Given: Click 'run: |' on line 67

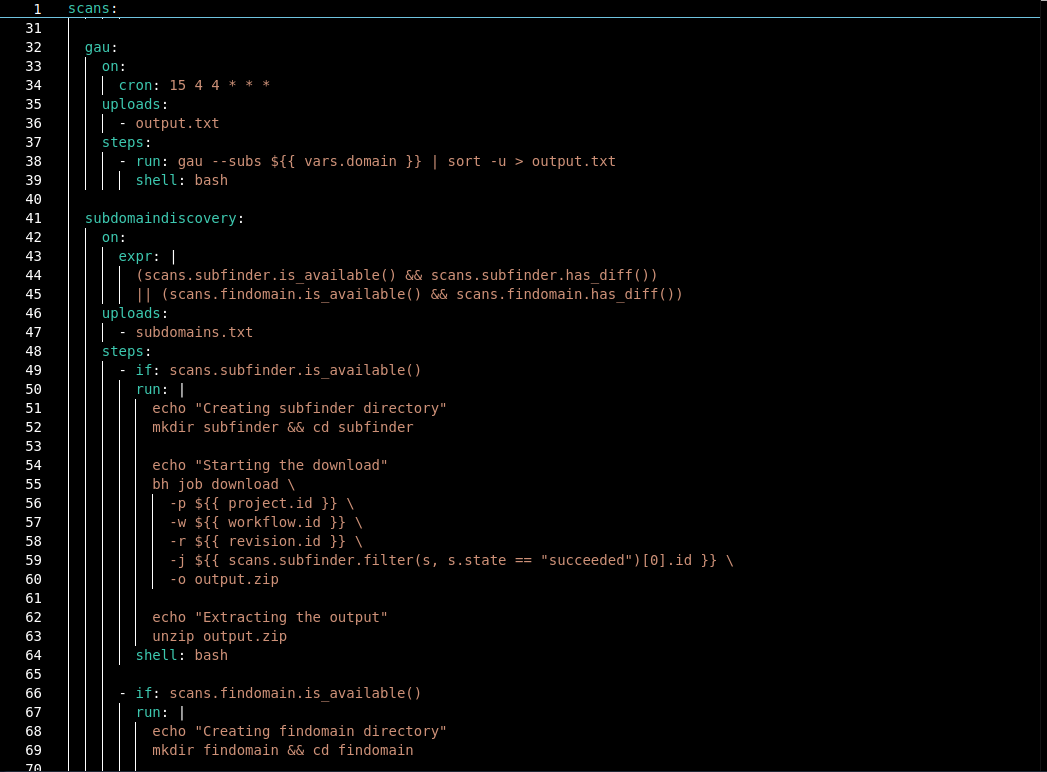Looking at the screenshot, I should (x=160, y=713).
